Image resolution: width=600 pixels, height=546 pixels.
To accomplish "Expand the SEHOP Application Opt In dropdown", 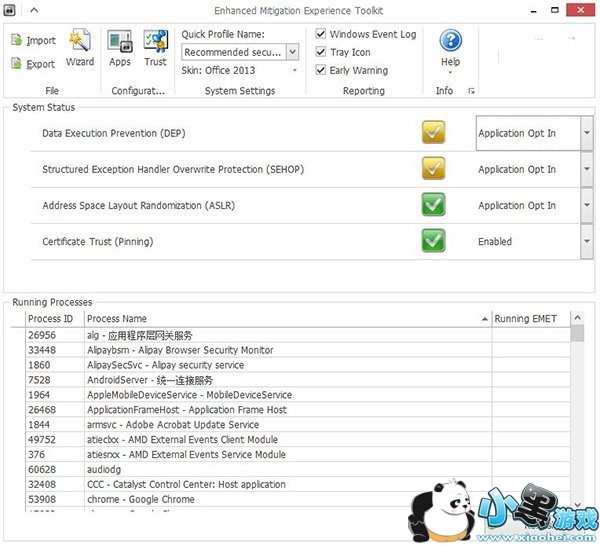I will (586, 169).
